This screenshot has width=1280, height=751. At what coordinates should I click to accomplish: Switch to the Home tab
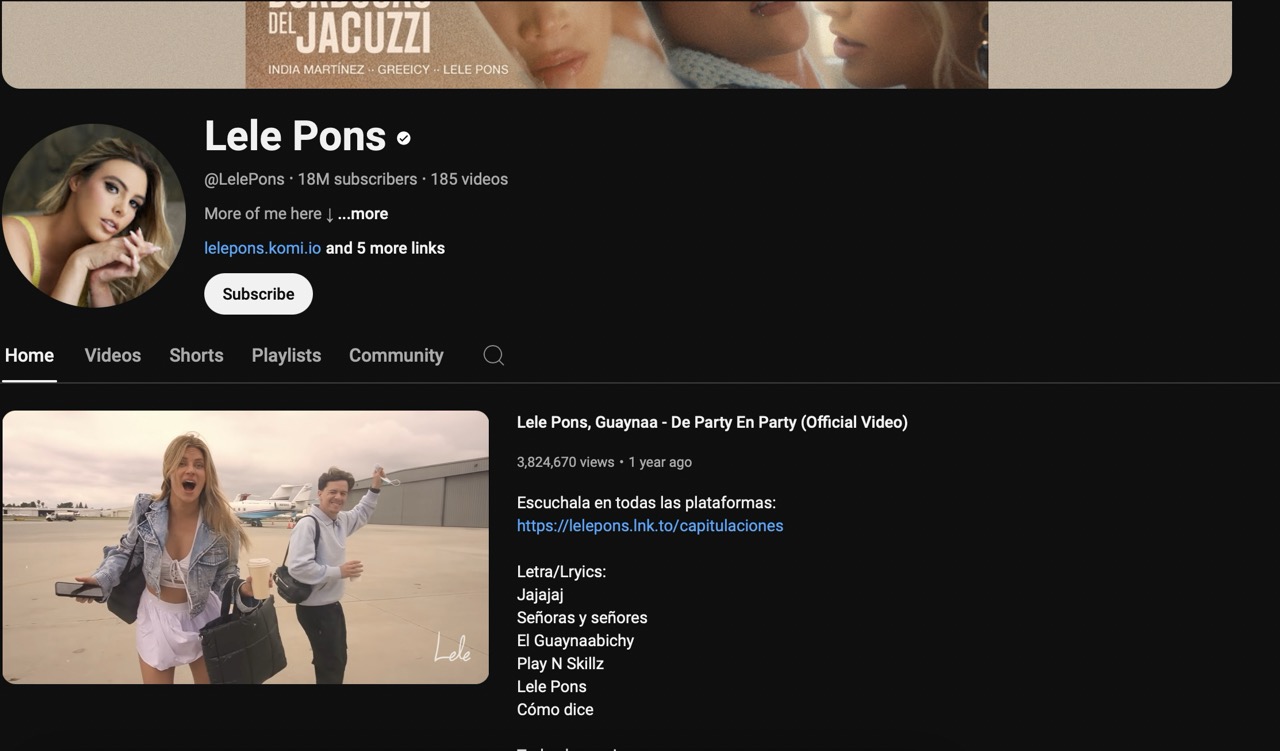(29, 355)
